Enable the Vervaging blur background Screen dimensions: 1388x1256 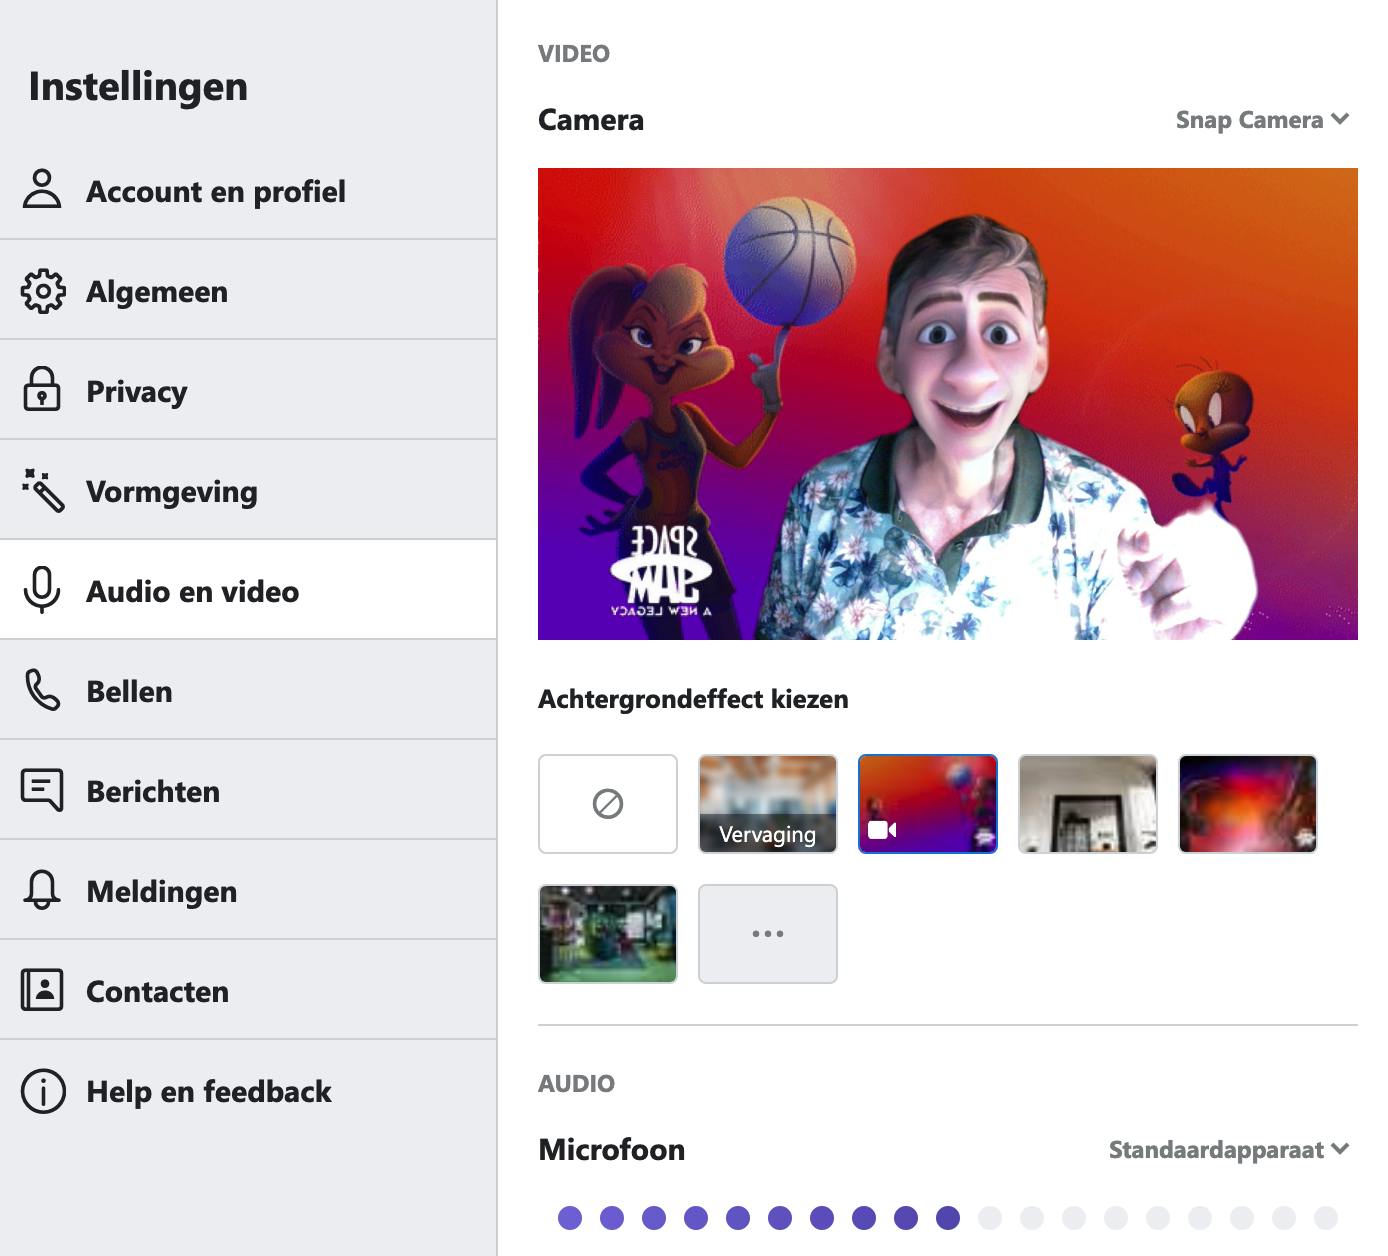point(768,804)
